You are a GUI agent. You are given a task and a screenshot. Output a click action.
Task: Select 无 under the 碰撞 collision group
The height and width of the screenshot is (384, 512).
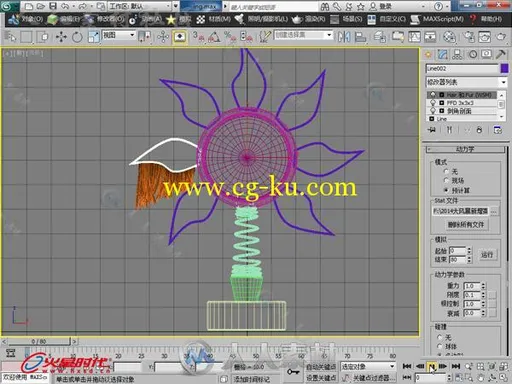(x=439, y=337)
